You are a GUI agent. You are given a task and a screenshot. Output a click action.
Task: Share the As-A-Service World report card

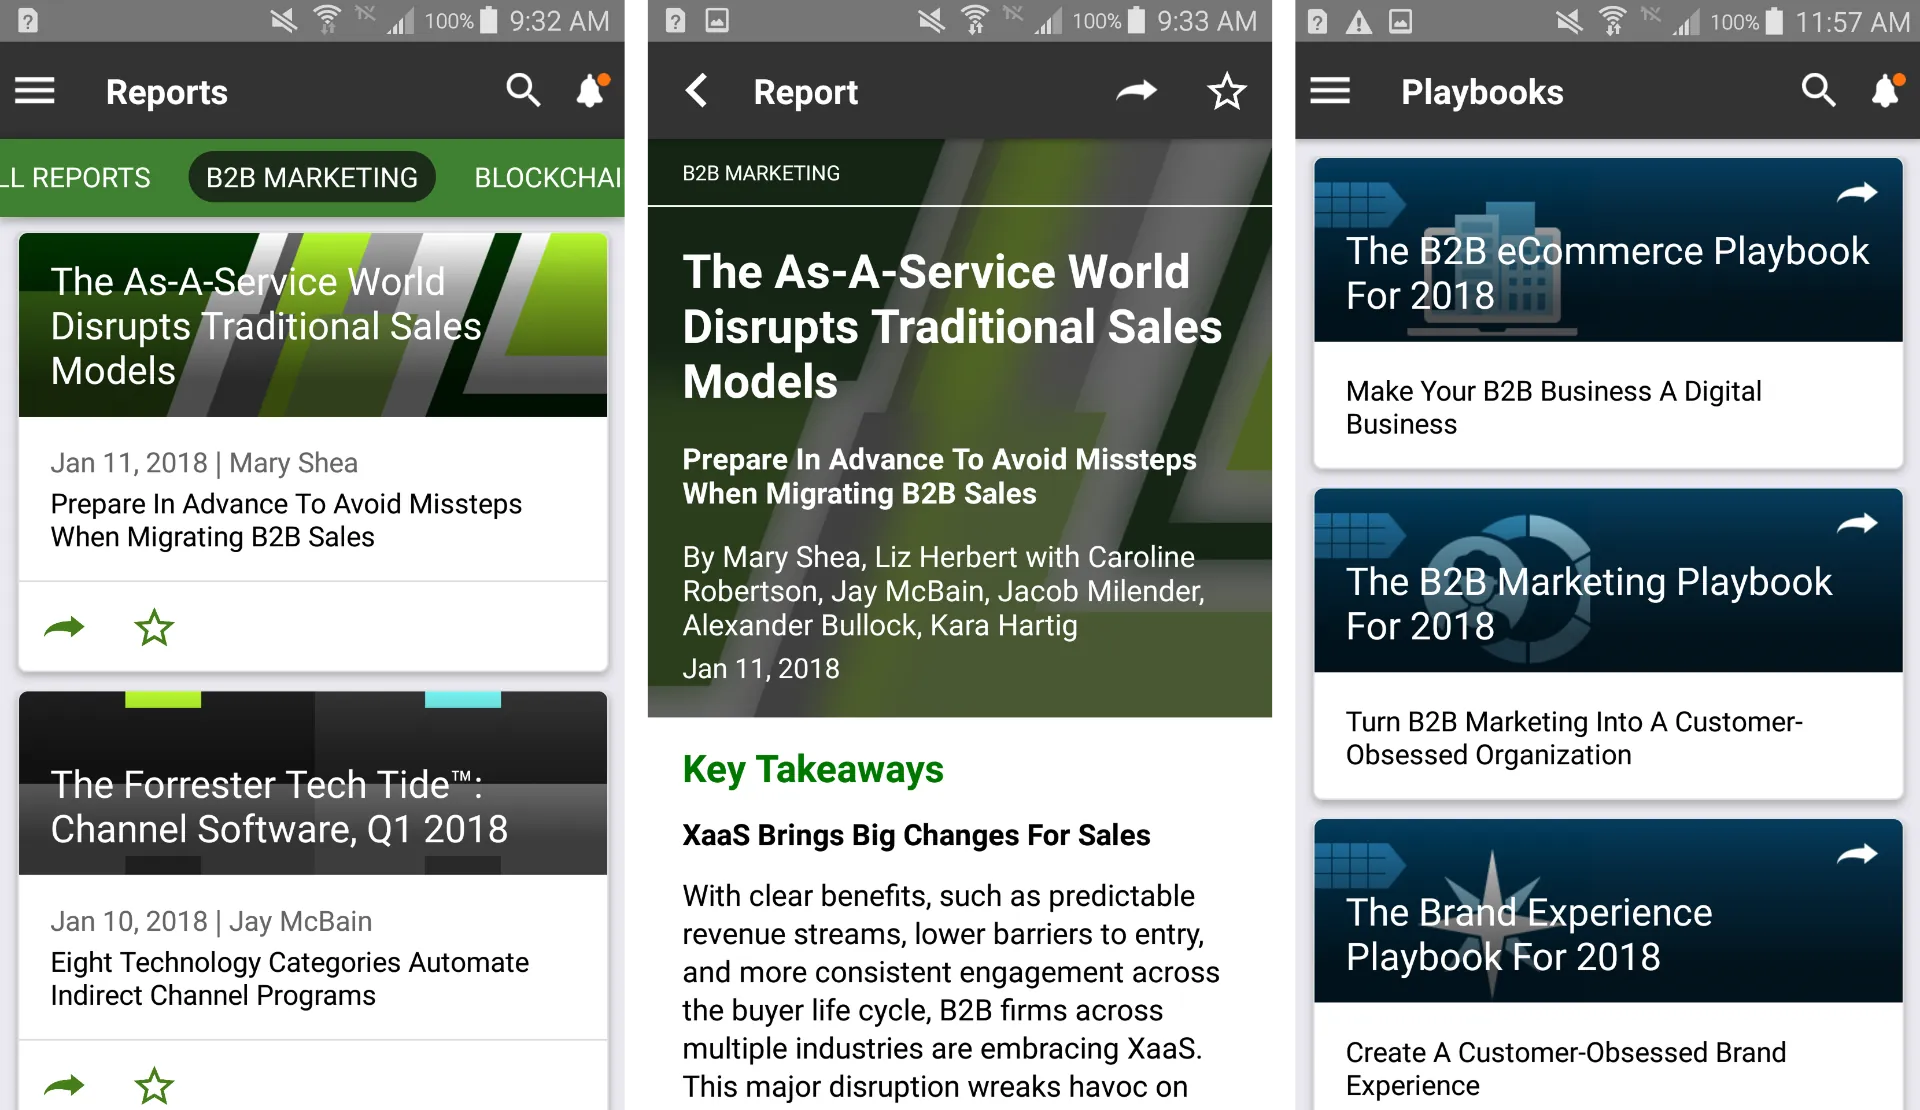click(x=65, y=628)
